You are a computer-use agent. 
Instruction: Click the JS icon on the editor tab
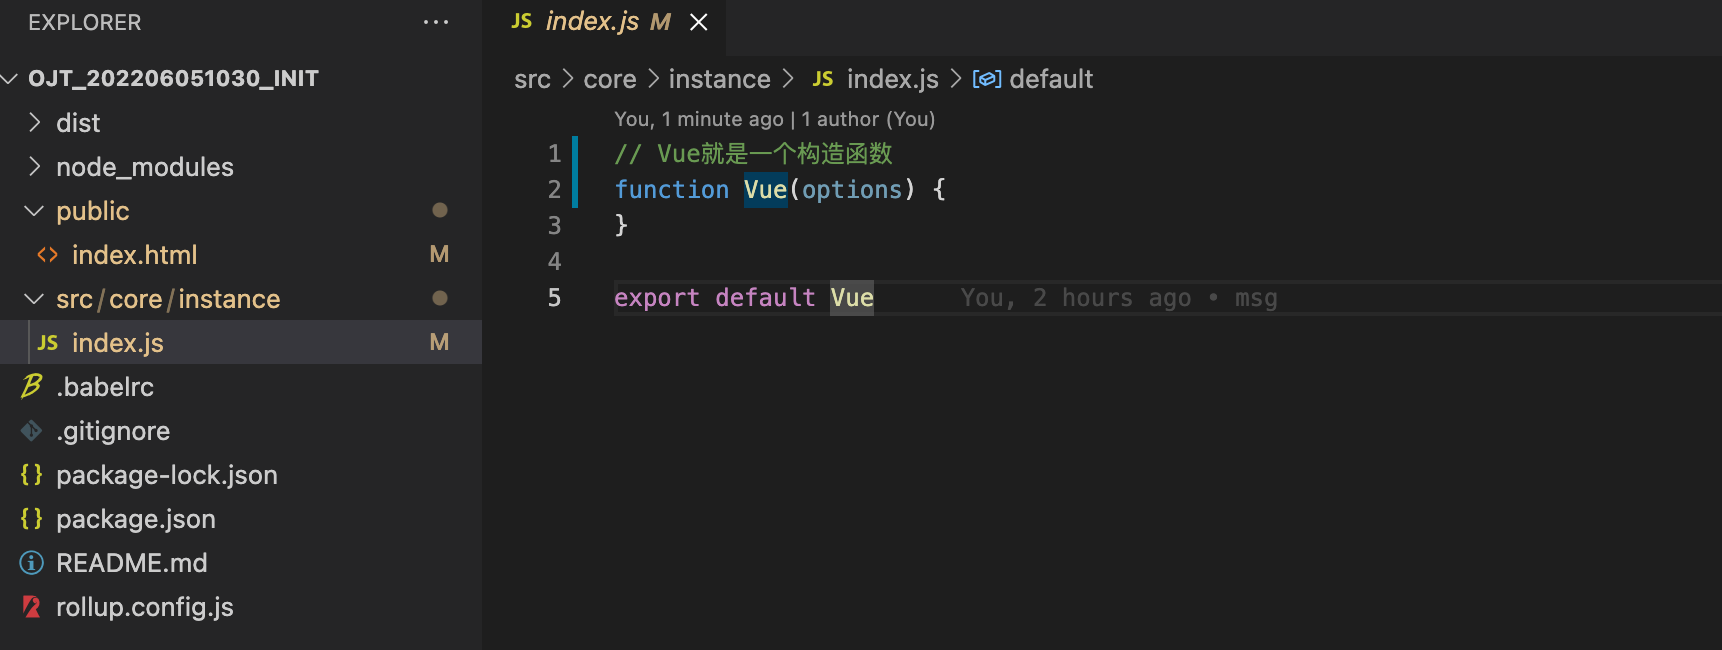pyautogui.click(x=522, y=21)
